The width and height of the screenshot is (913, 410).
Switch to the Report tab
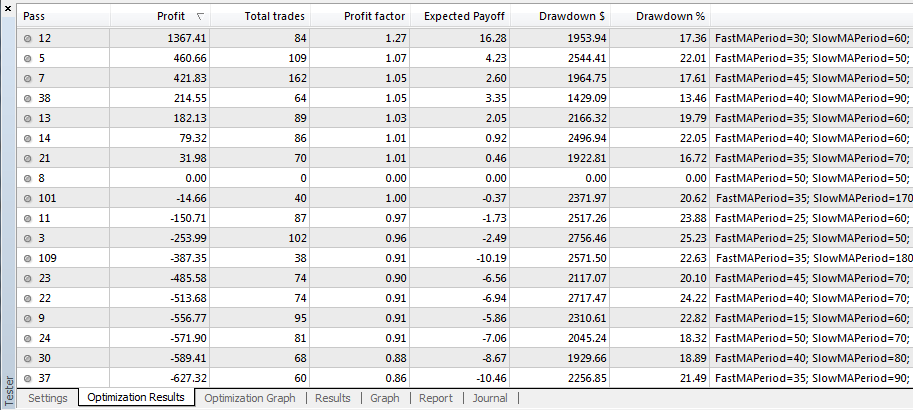(435, 398)
